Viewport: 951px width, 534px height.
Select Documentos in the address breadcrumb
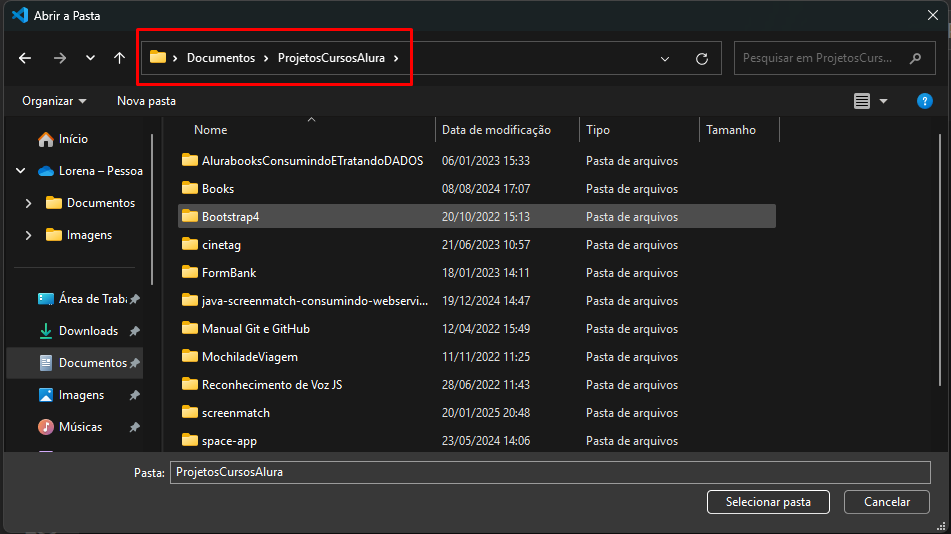click(x=221, y=58)
